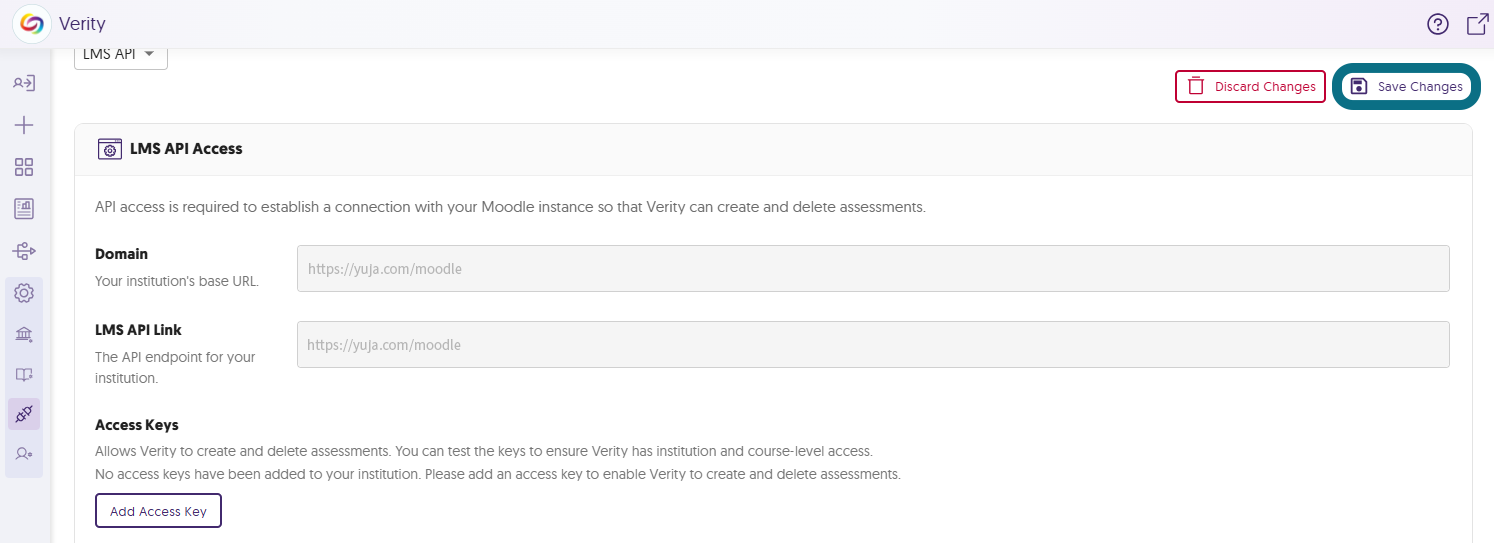The image size is (1494, 543).
Task: Open the course book sidebar icon
Action: [24, 374]
